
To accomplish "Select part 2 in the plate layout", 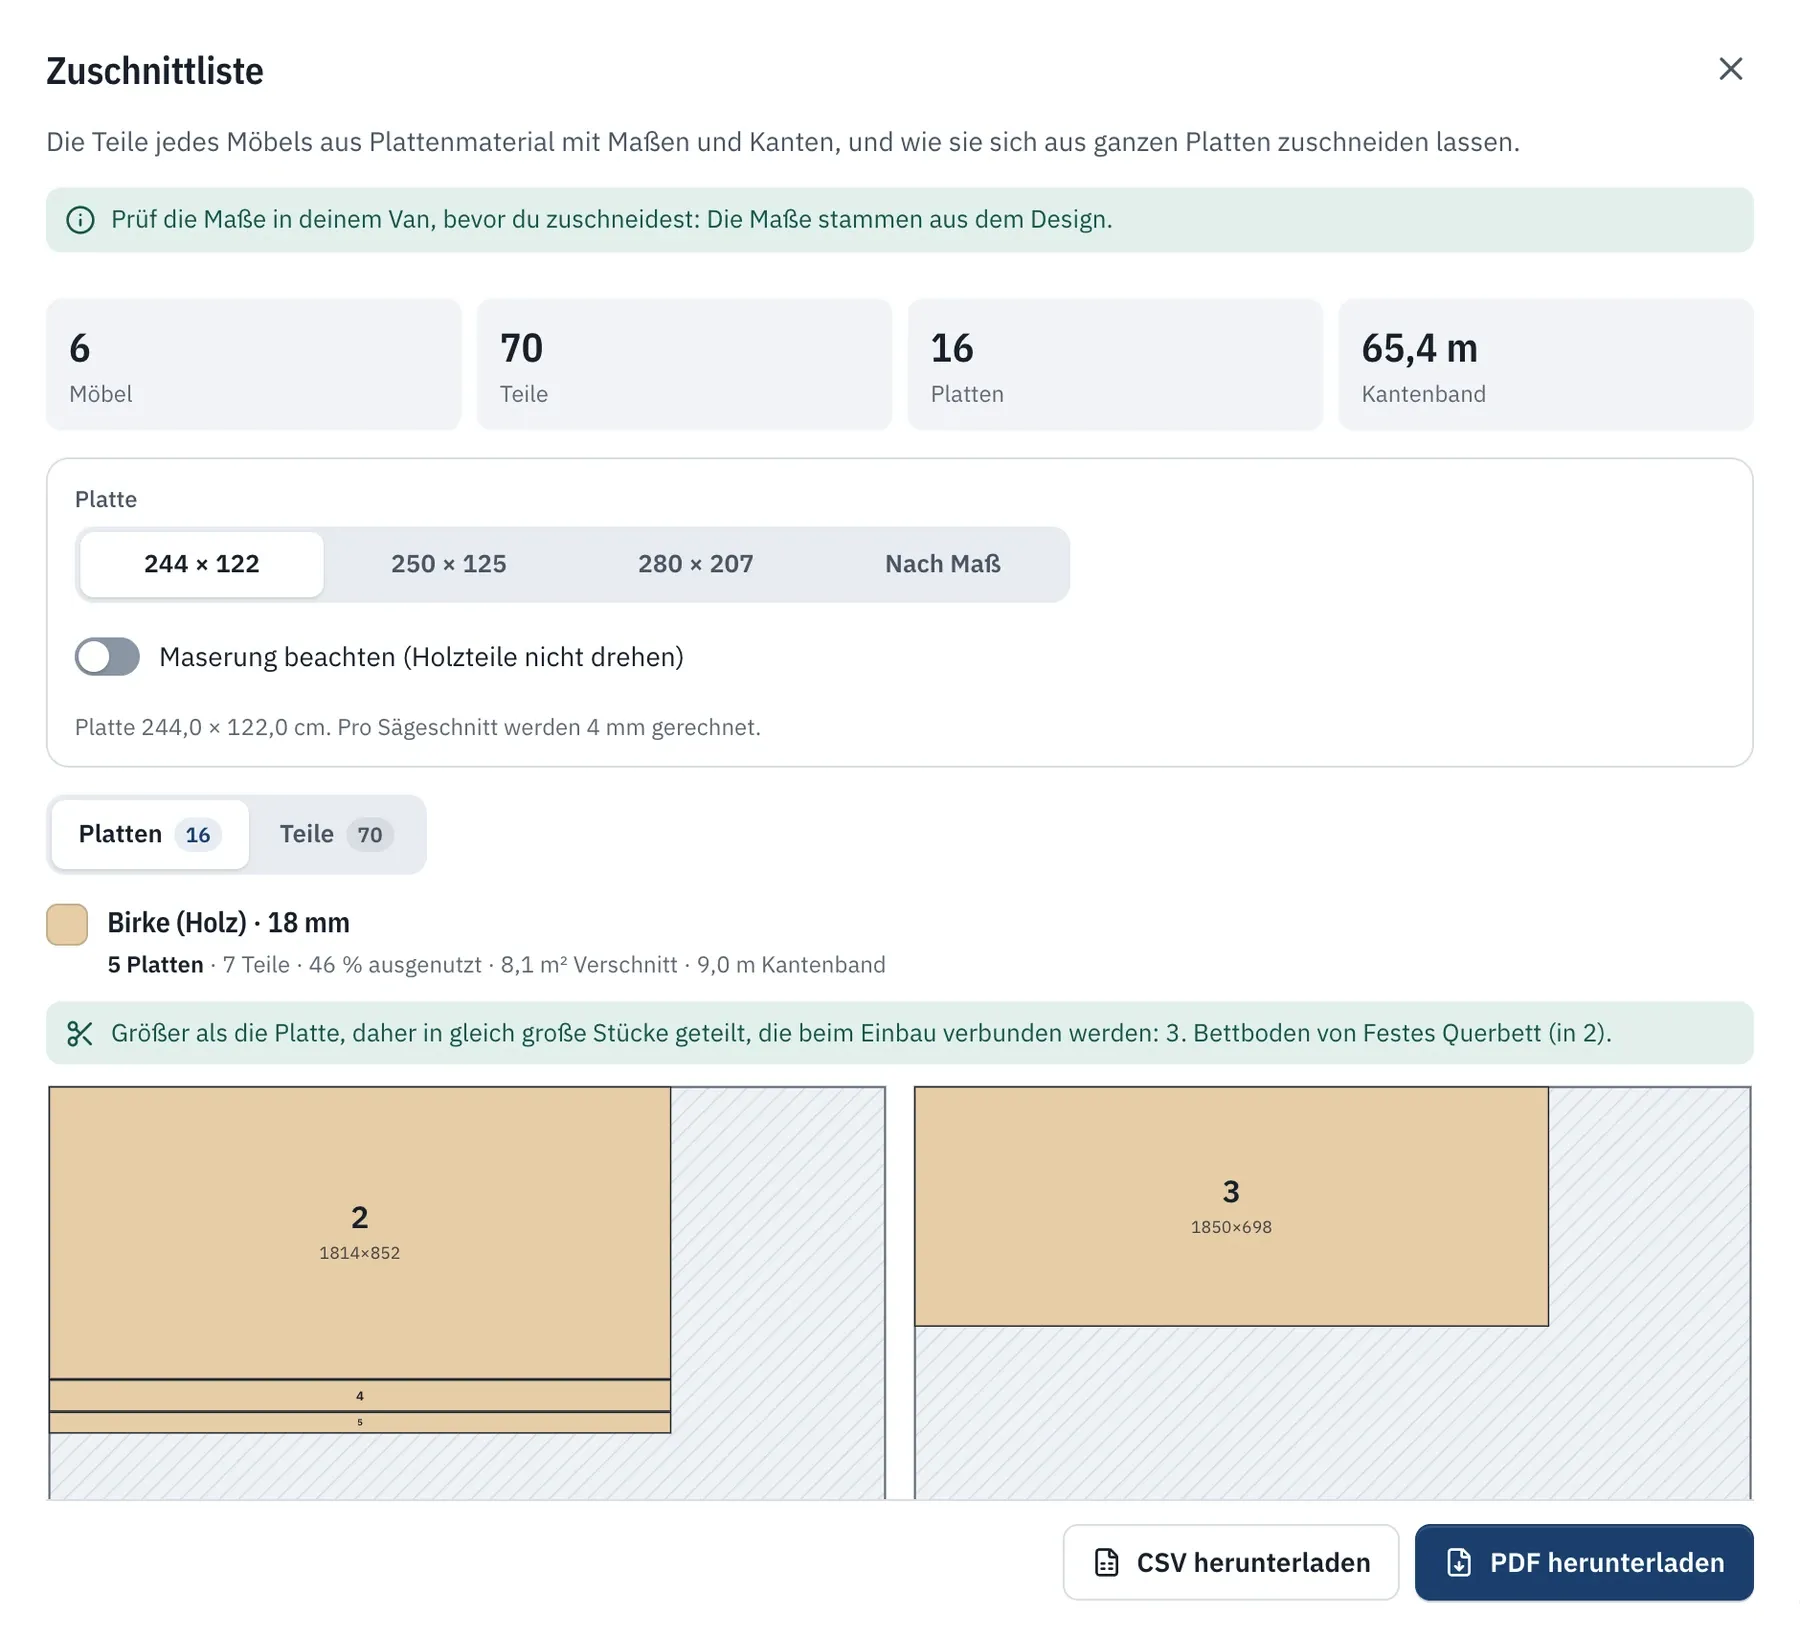I will tap(360, 1233).
